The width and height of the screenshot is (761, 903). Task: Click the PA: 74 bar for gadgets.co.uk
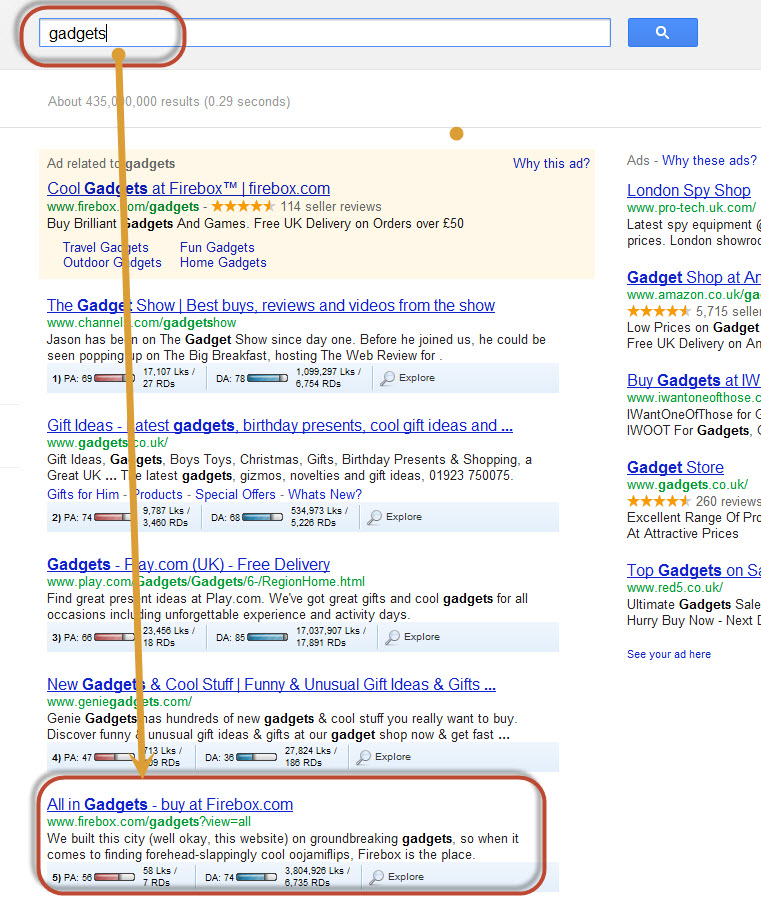click(x=114, y=517)
